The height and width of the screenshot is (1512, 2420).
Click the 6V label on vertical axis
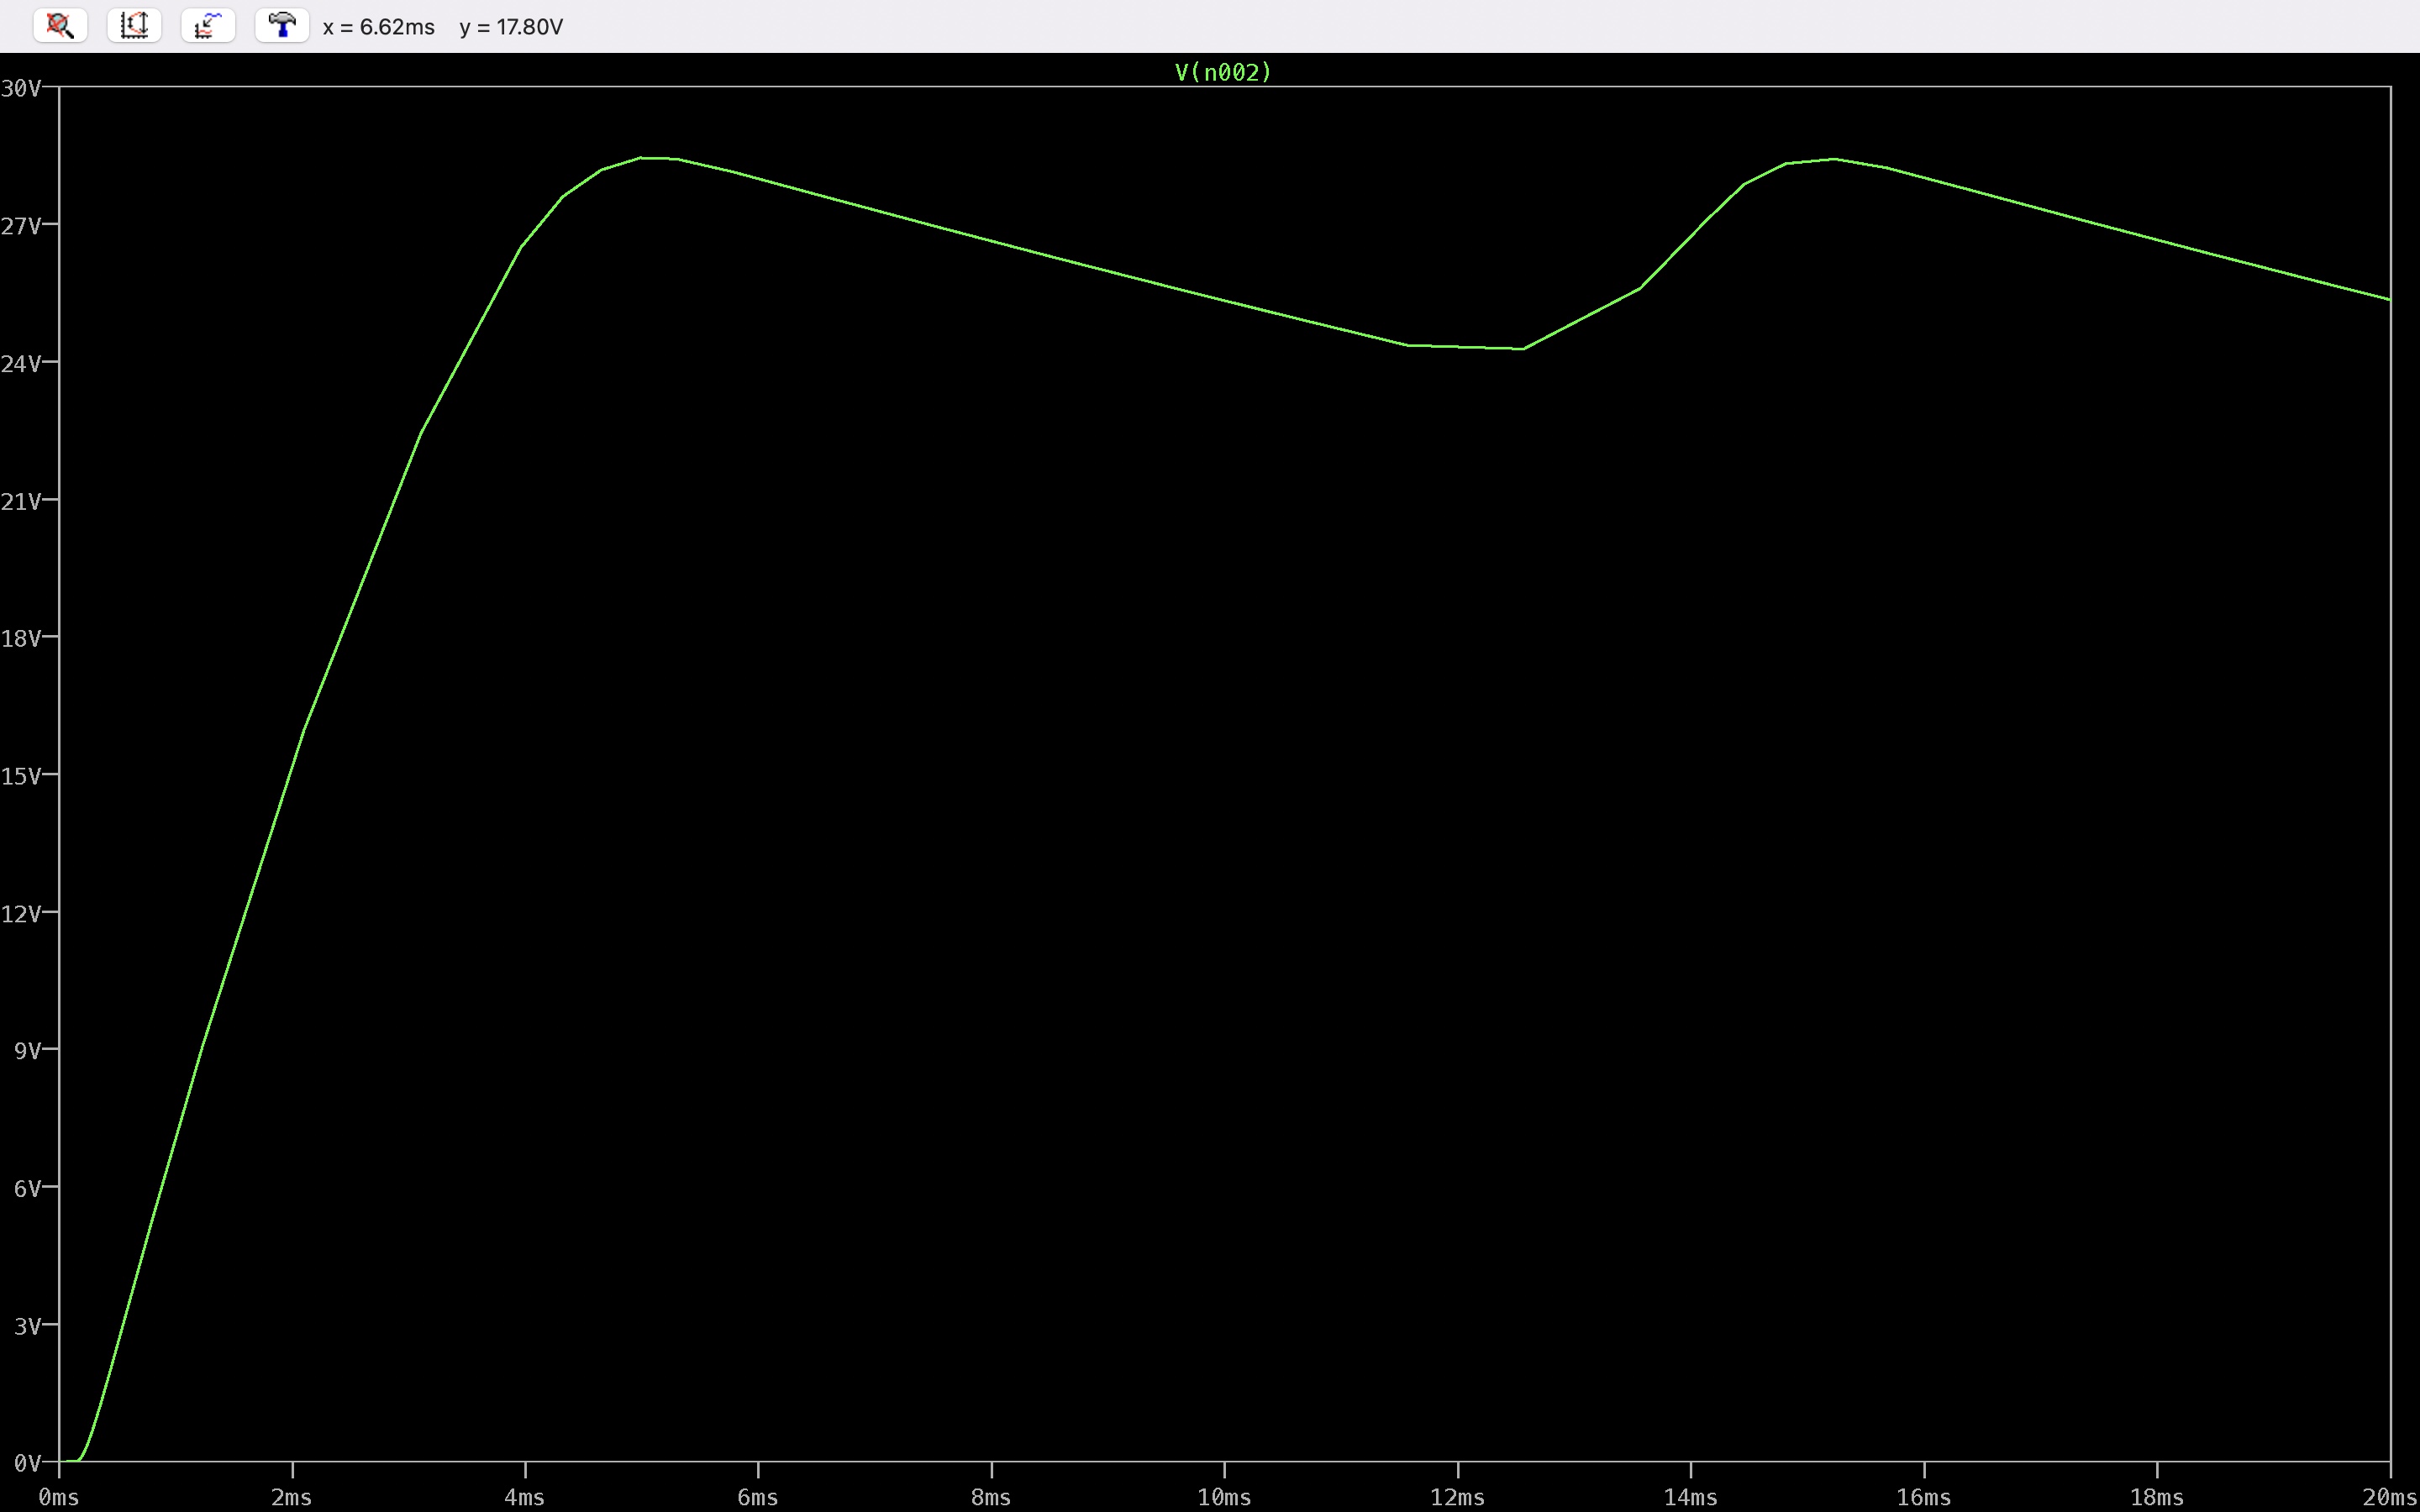click(x=27, y=1188)
